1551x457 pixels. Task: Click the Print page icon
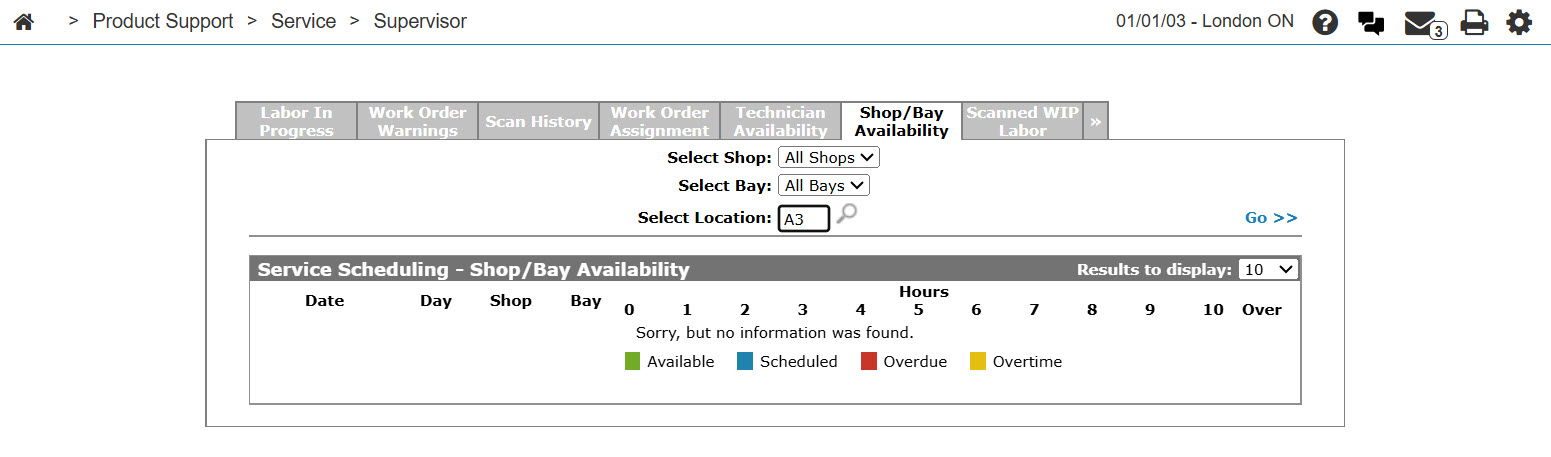point(1474,22)
